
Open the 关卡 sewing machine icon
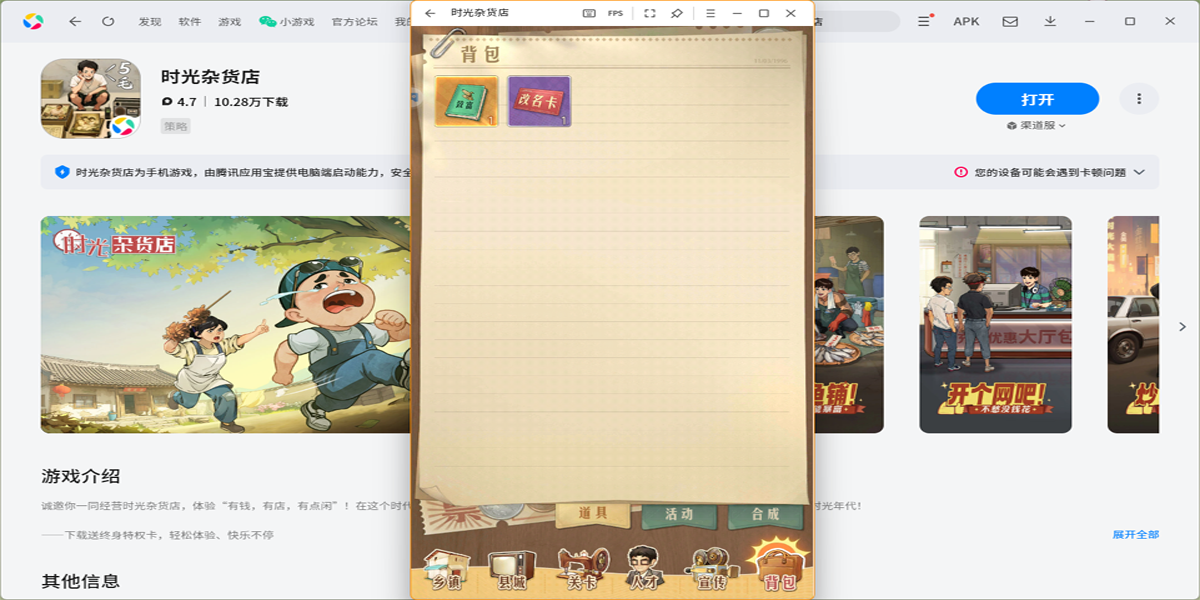click(x=580, y=569)
